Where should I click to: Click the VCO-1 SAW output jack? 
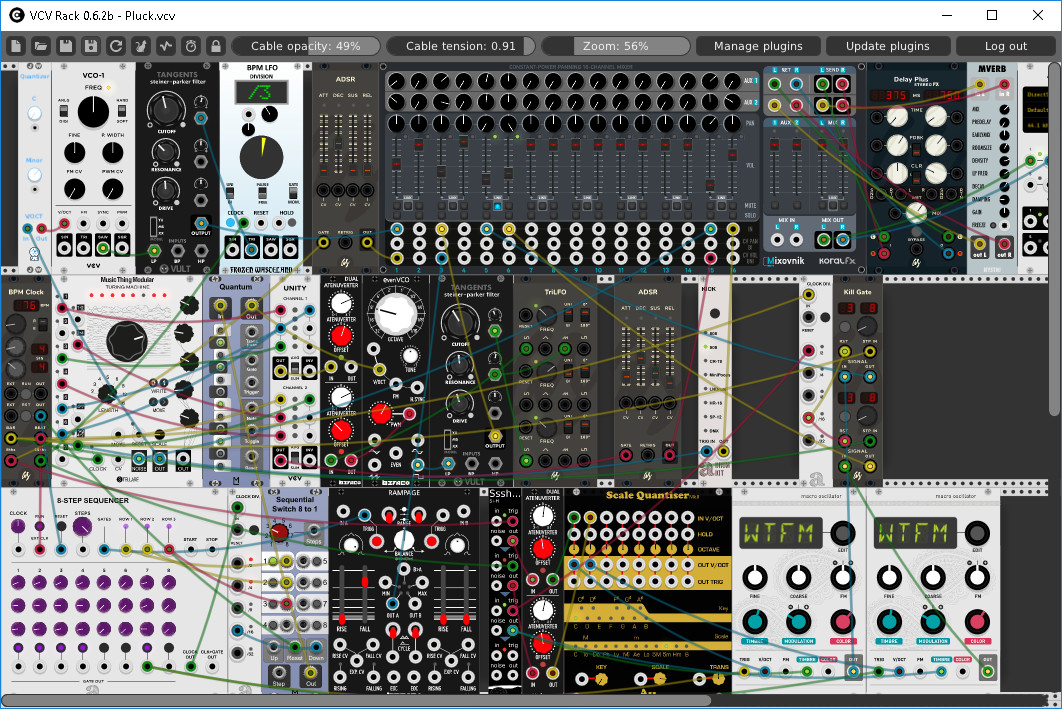coord(103,247)
